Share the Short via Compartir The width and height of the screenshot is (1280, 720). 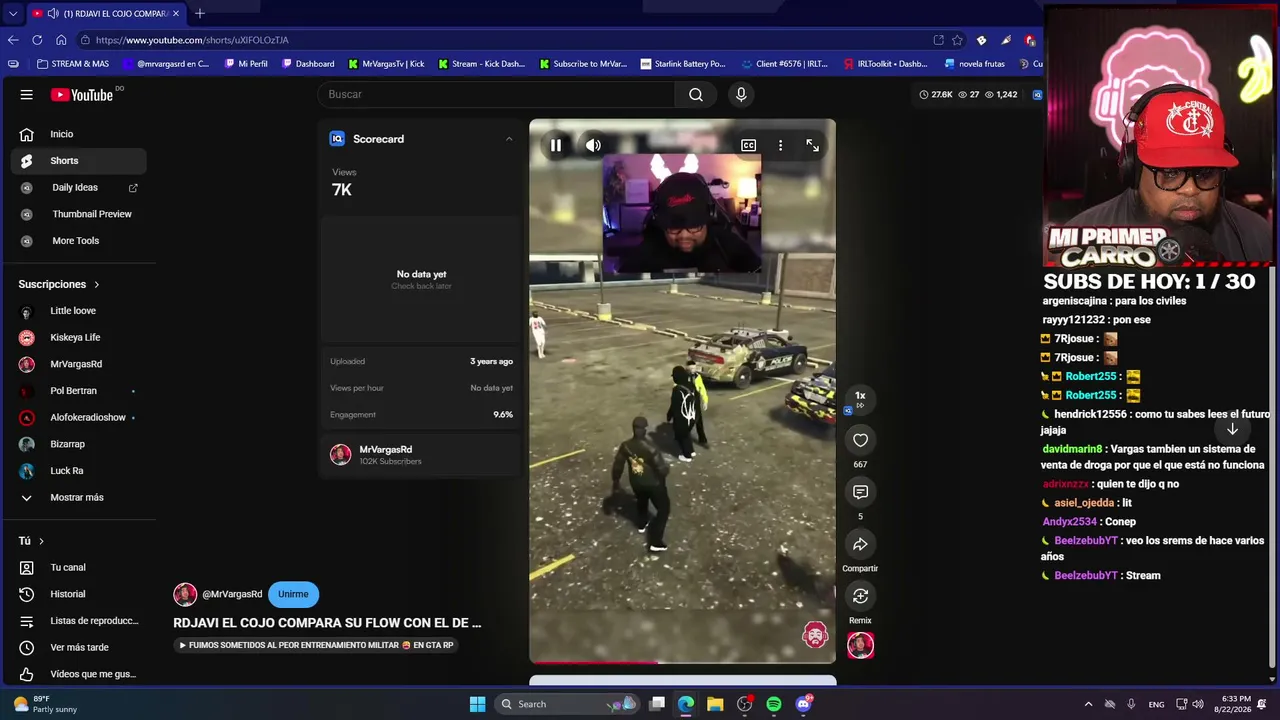[x=860, y=544]
